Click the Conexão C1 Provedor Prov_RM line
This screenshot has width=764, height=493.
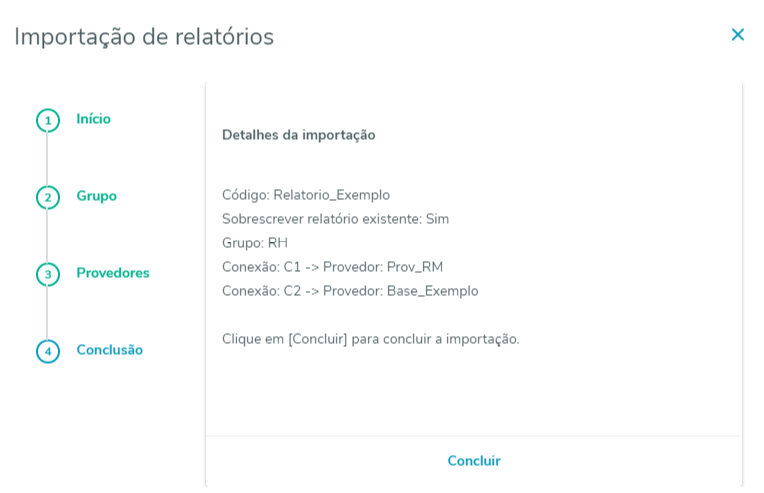pyautogui.click(x=332, y=267)
